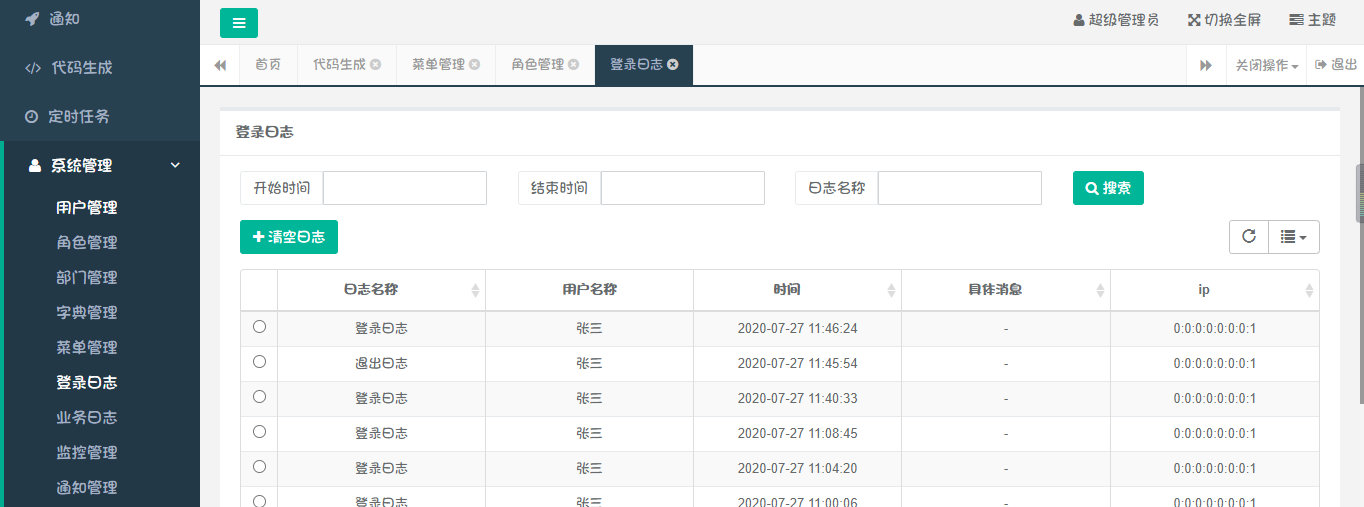This screenshot has height=507, width=1364.
Task: Select radio for the 11:40:33 log row
Action: coord(259,396)
